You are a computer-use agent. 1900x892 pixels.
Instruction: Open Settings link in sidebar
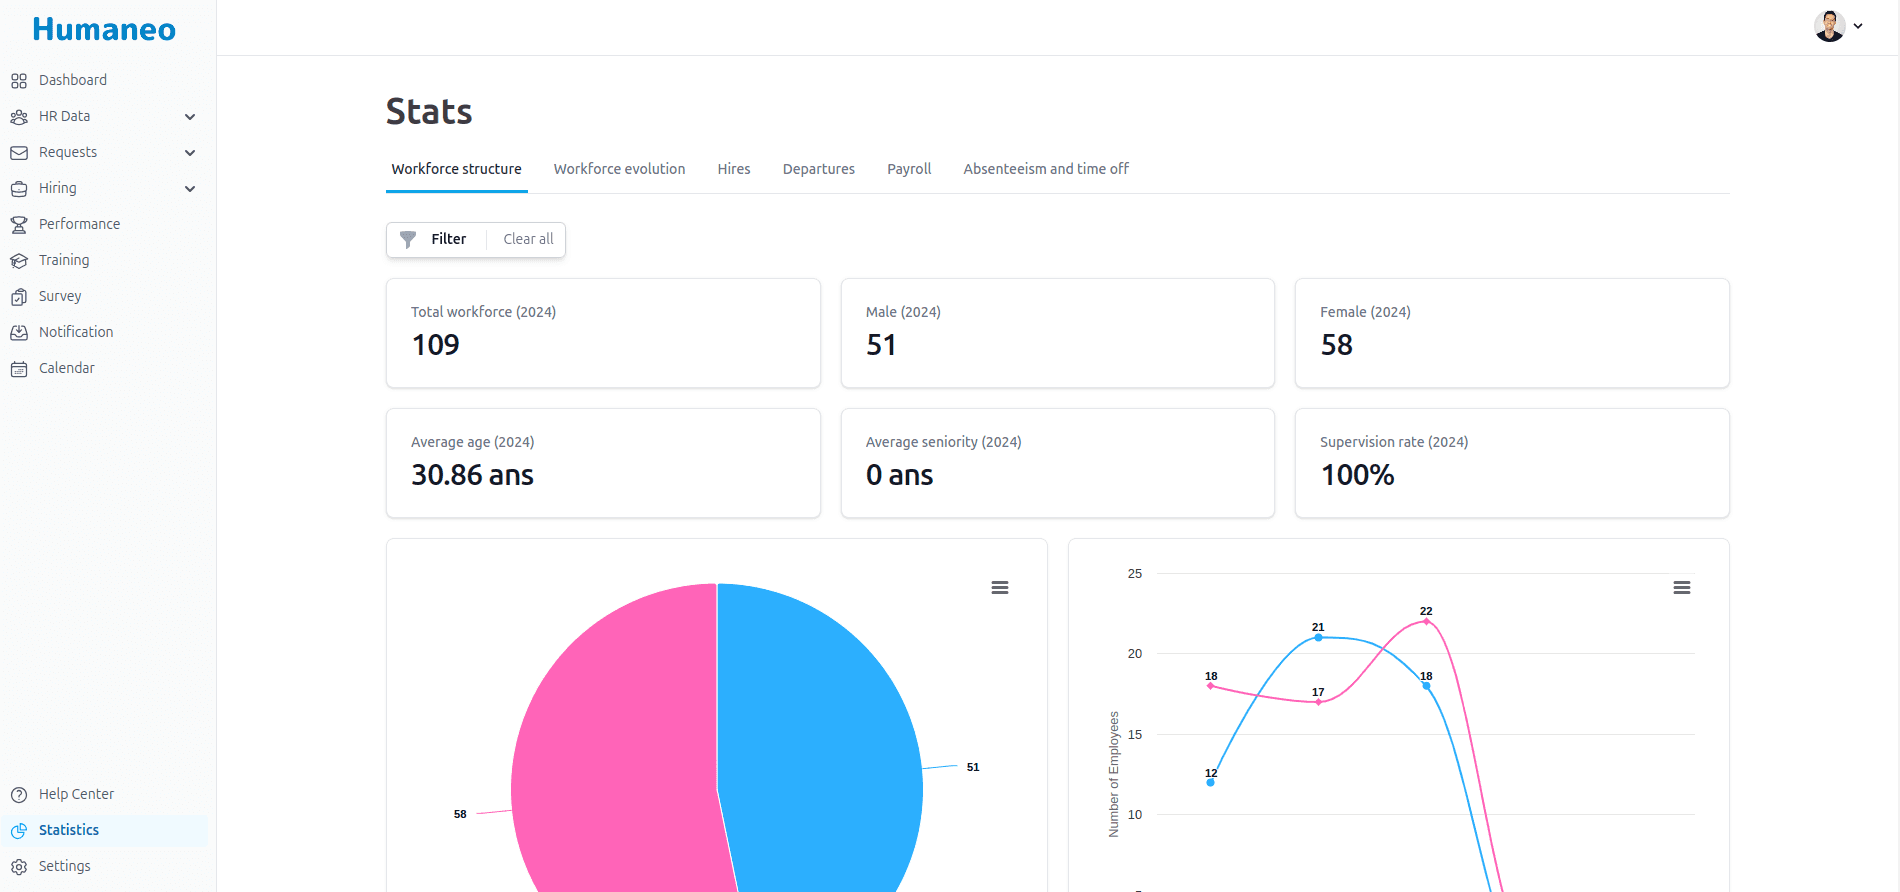(65, 866)
